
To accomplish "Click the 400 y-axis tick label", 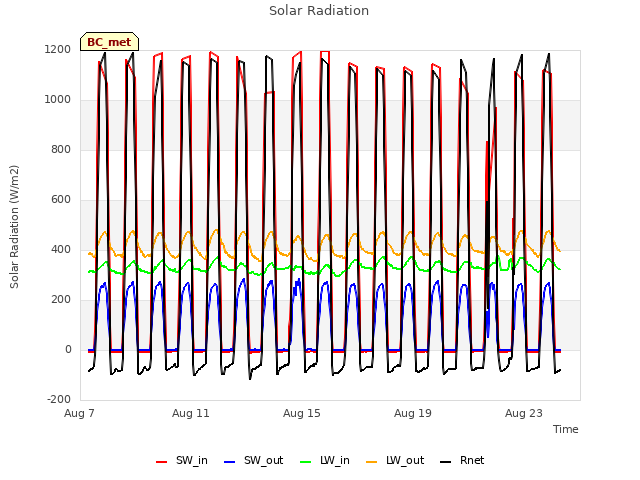I will click(x=61, y=250).
